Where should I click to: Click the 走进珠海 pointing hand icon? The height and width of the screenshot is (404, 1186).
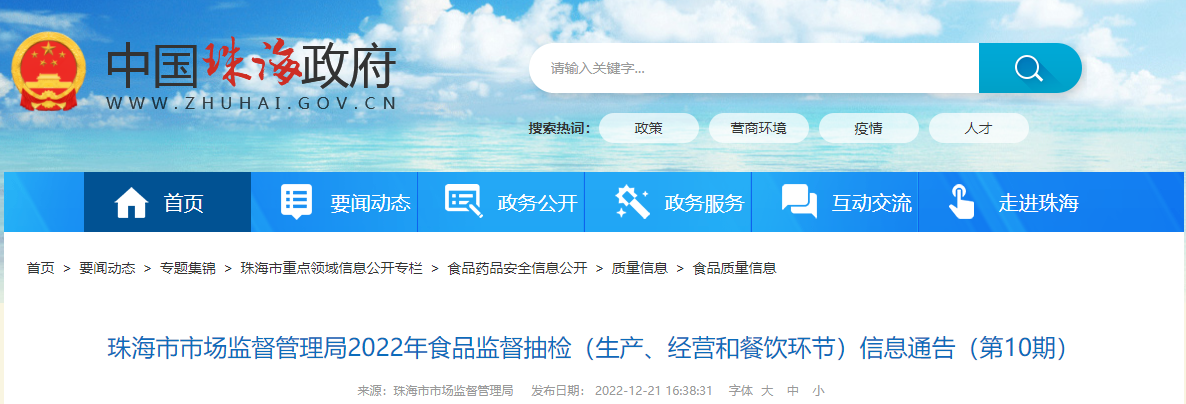(x=961, y=202)
